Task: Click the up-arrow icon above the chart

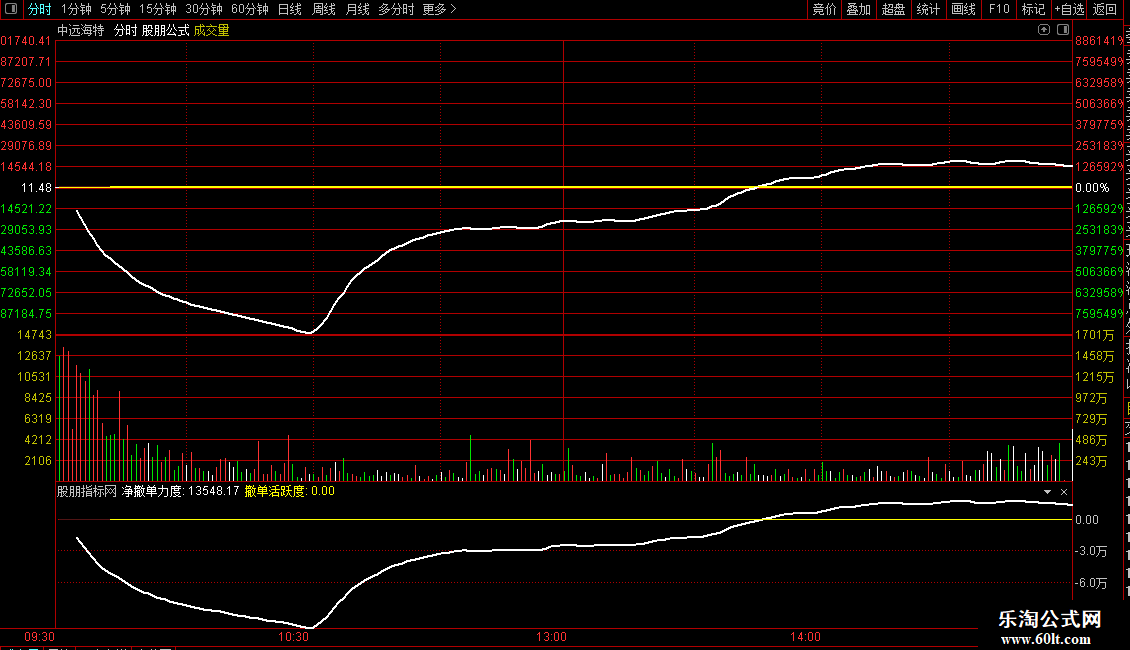Action: coord(1044,30)
